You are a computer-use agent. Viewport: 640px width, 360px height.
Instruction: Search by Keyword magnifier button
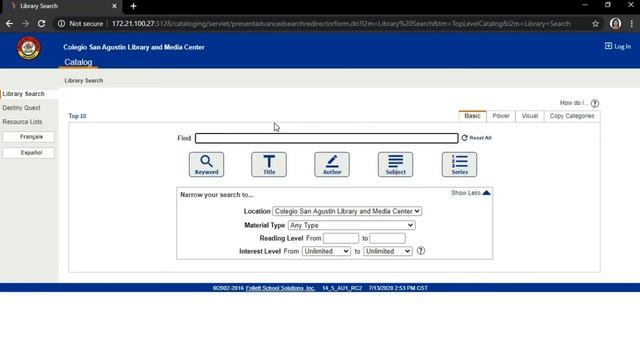tap(206, 164)
